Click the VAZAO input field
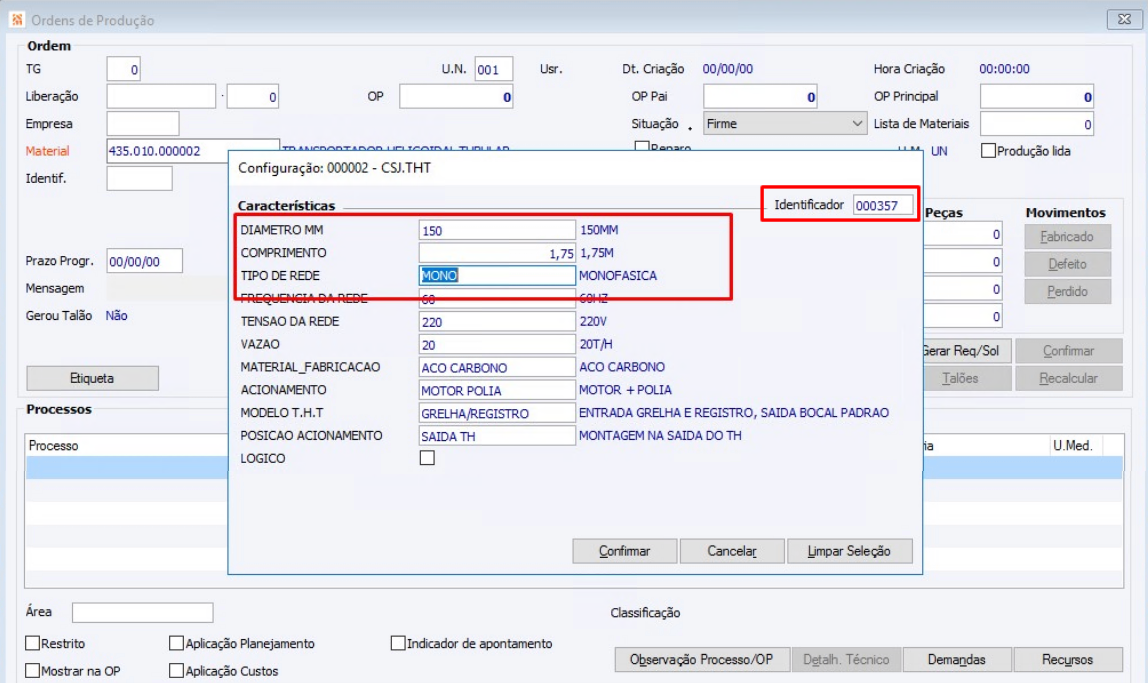 tap(497, 344)
